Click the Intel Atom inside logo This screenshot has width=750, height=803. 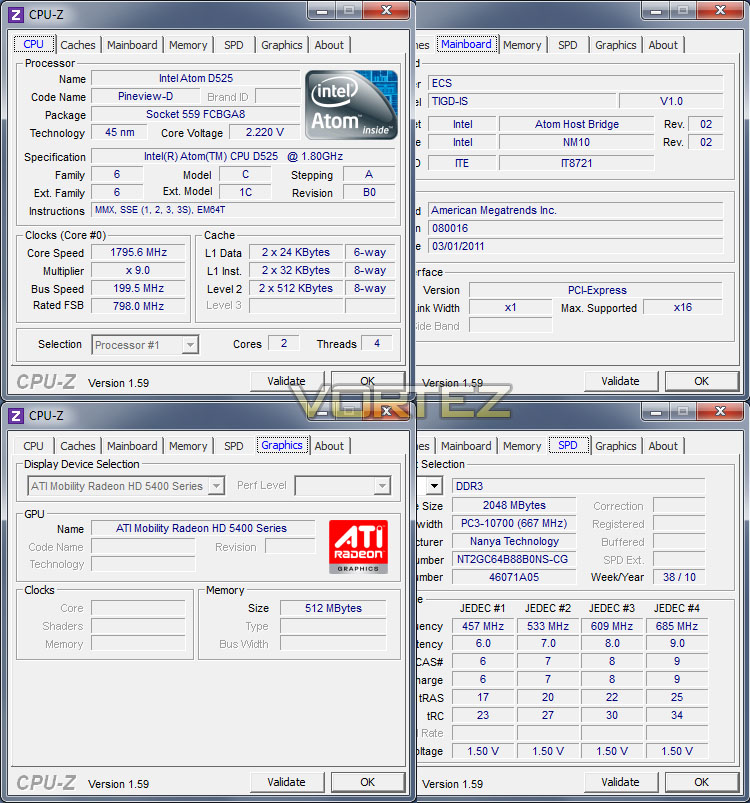pyautogui.click(x=351, y=105)
